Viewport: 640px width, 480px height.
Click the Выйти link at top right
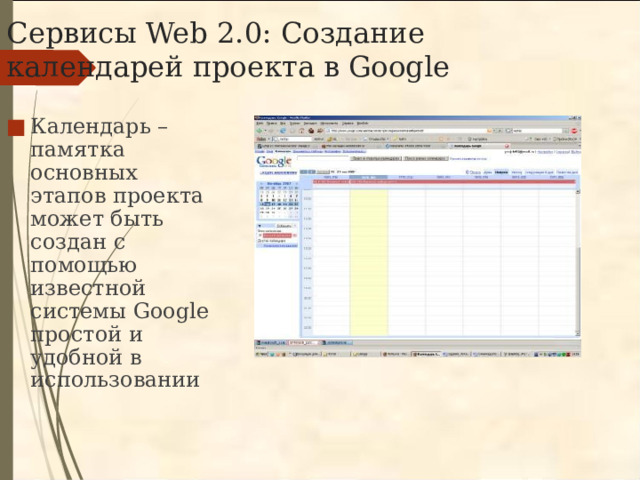(576, 151)
